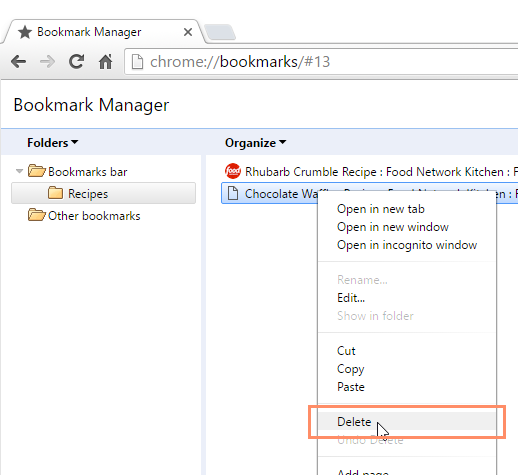Image resolution: width=518 pixels, height=475 pixels.
Task: Open the Folders dropdown menu
Action: [53, 143]
